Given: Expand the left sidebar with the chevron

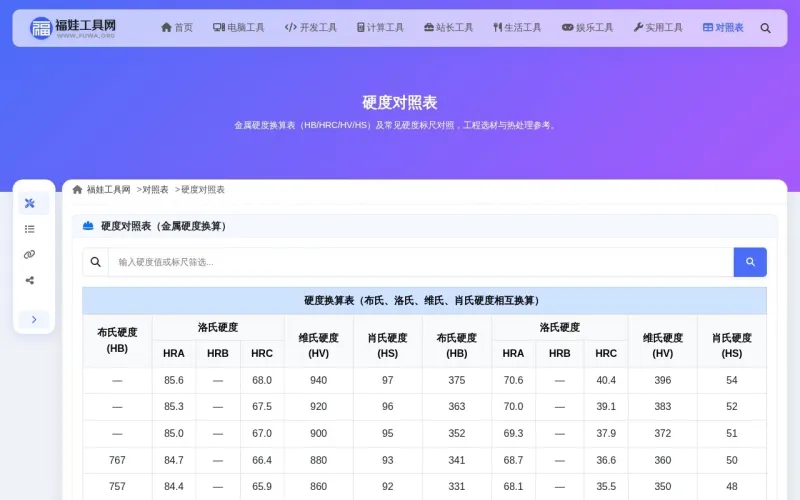Looking at the screenshot, I should 34,319.
